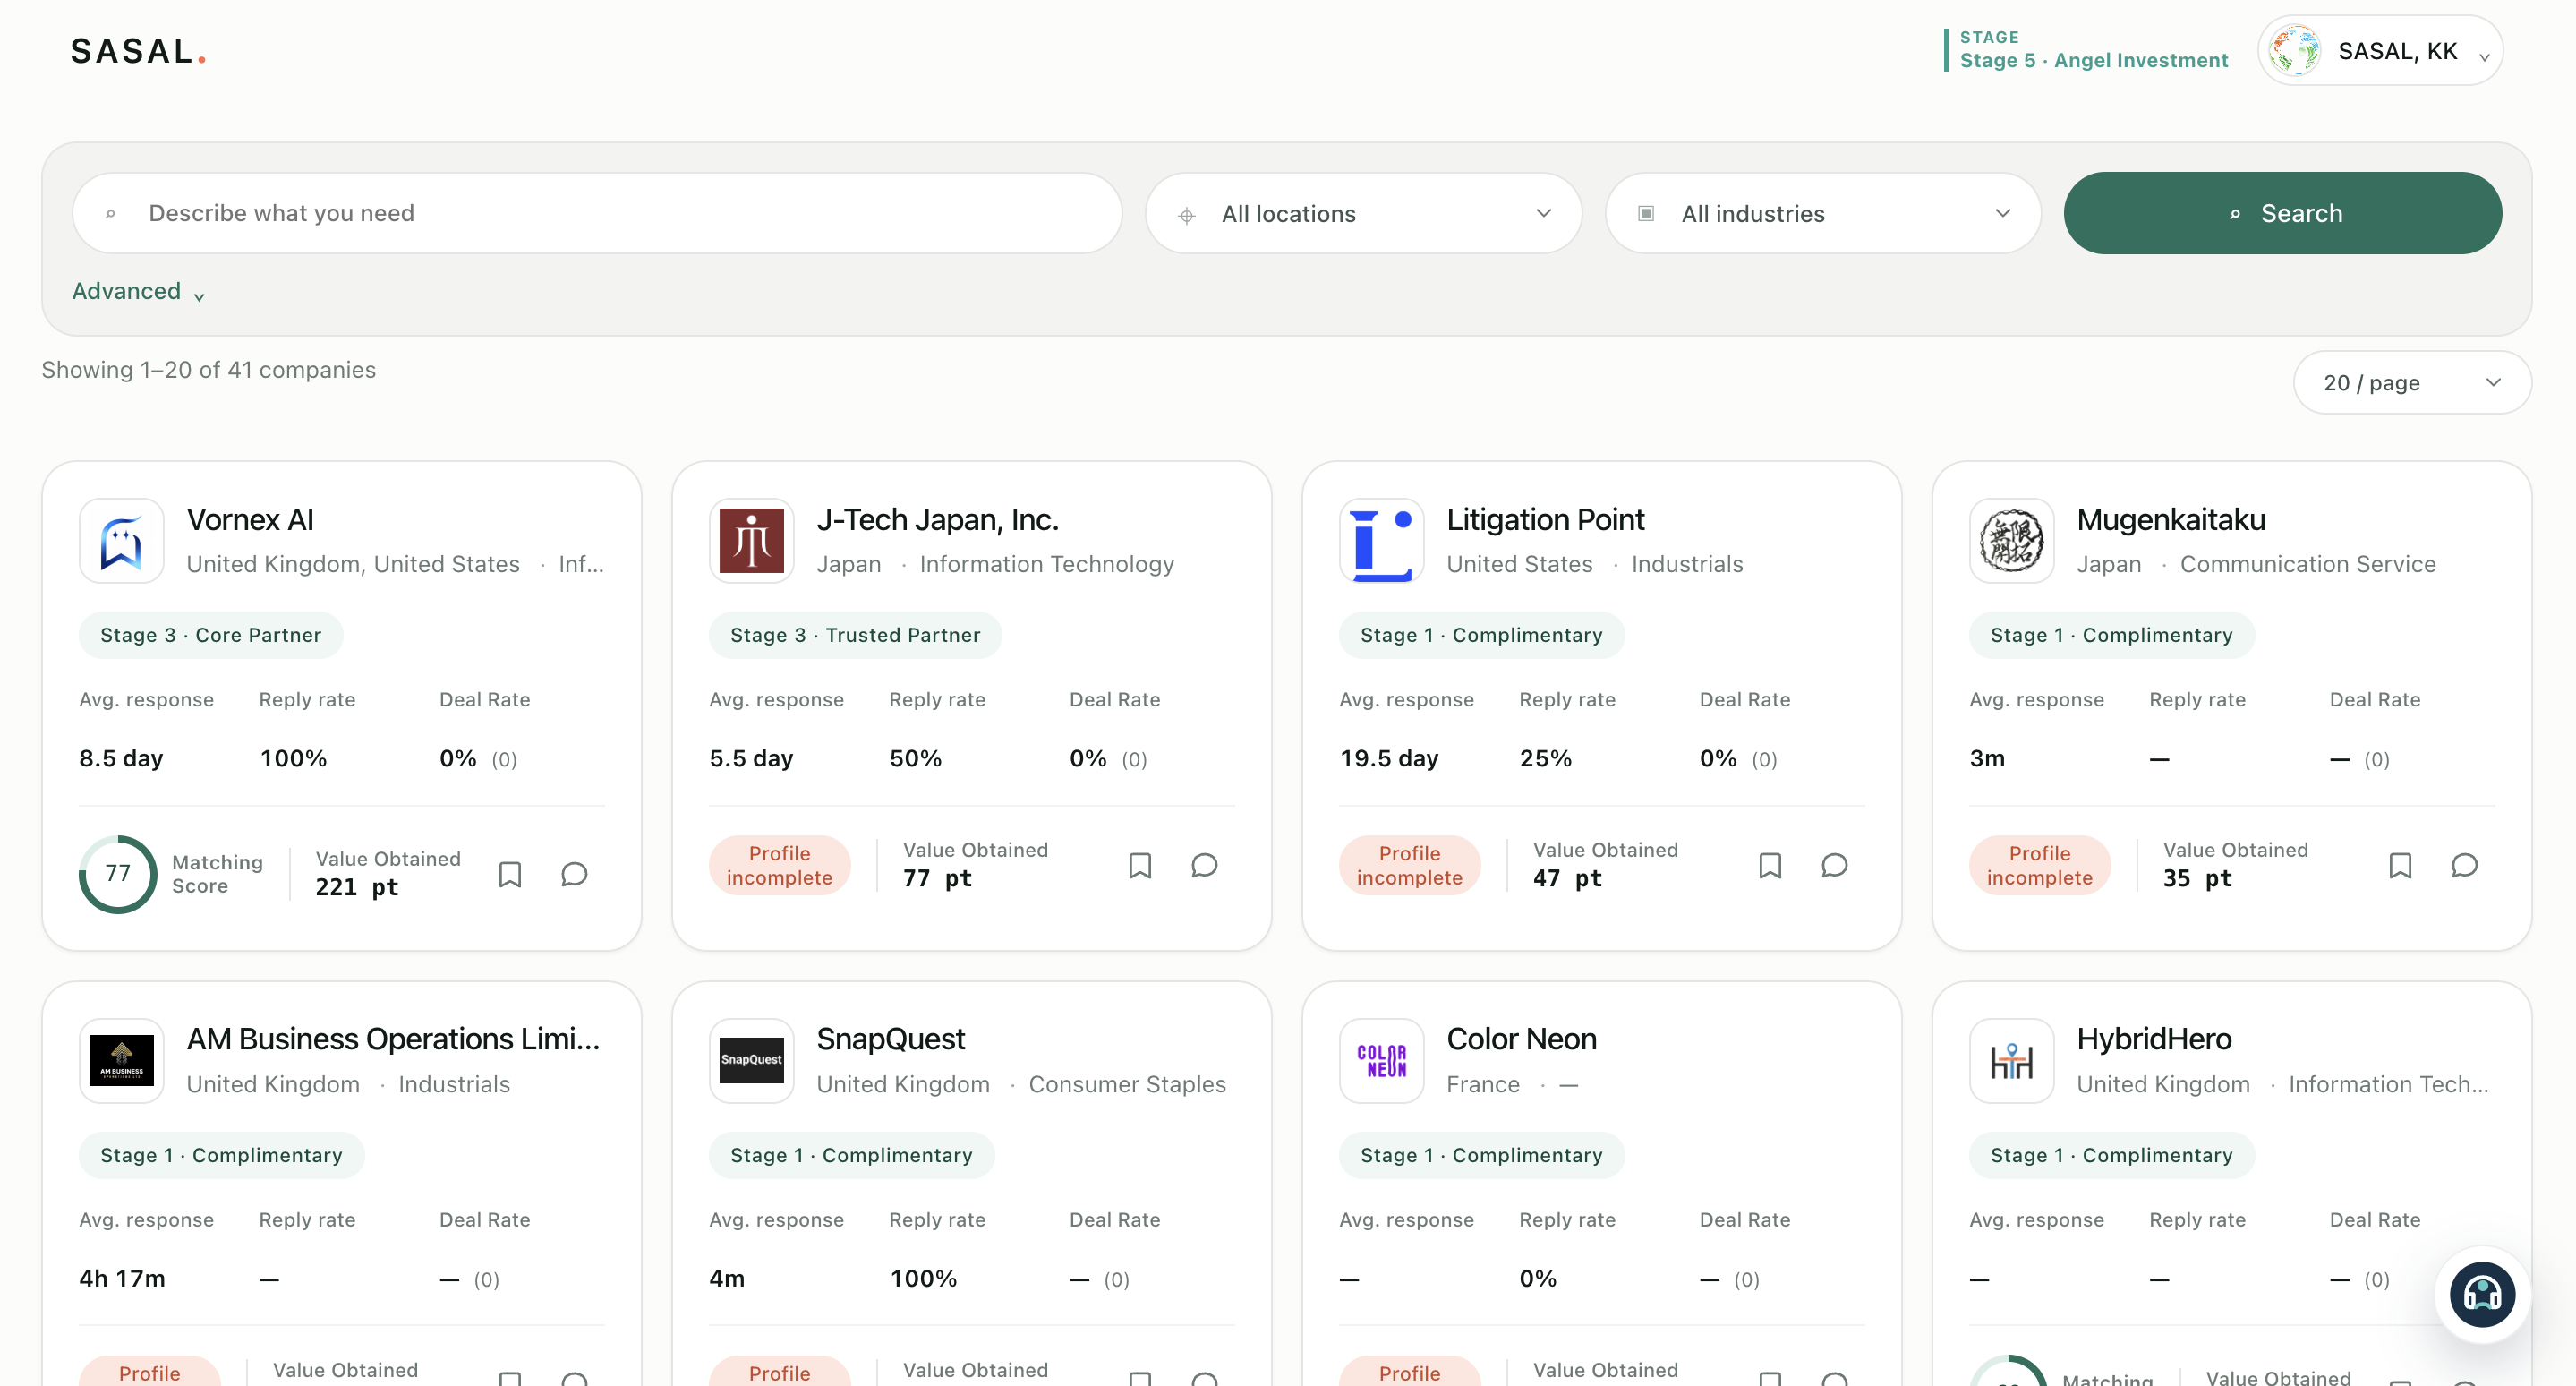The width and height of the screenshot is (2576, 1386).
Task: Click Mugenkaitaku value 35 pt
Action: pos(2197,879)
